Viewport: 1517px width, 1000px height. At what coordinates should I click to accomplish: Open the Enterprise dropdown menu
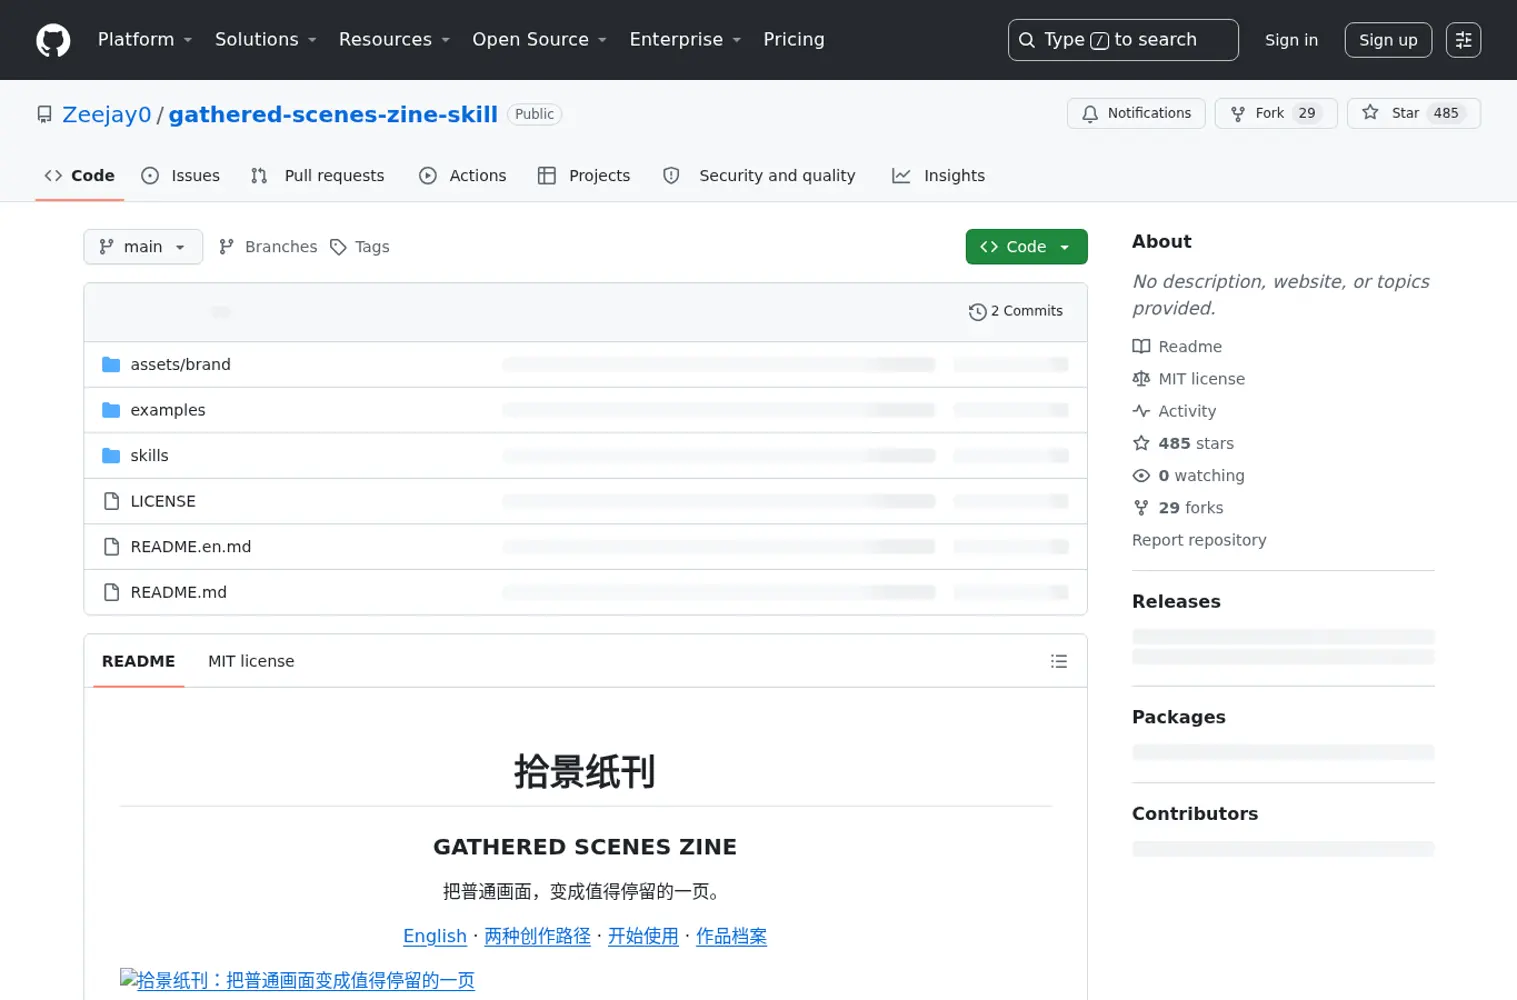tap(685, 40)
